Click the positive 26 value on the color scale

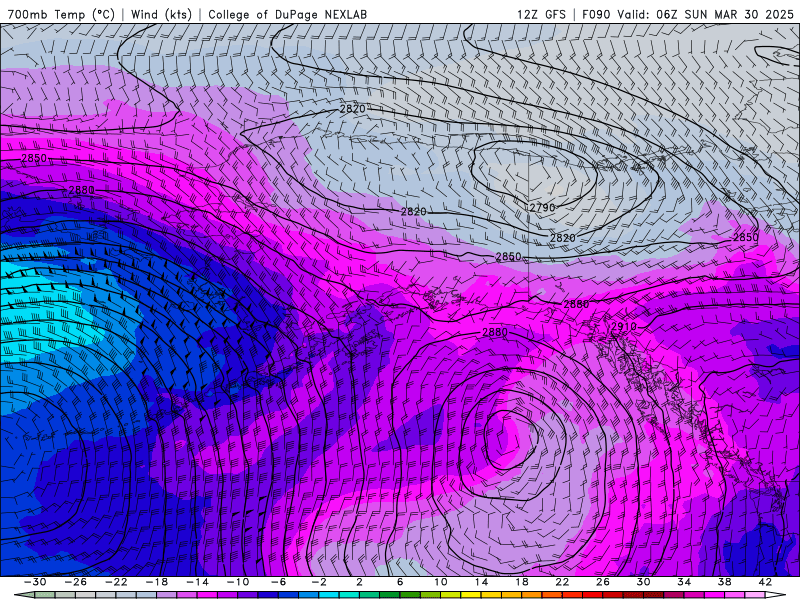click(x=603, y=582)
